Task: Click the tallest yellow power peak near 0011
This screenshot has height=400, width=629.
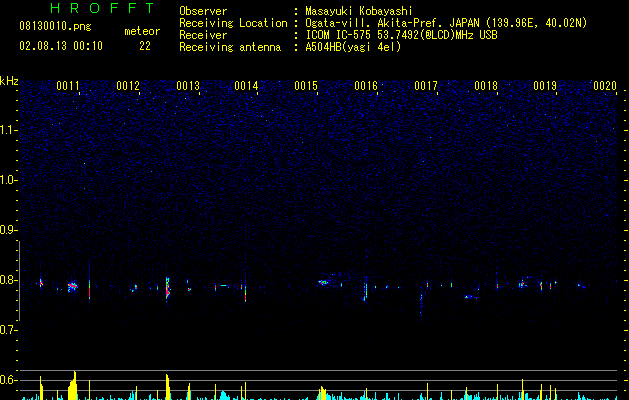Action: click(73, 385)
